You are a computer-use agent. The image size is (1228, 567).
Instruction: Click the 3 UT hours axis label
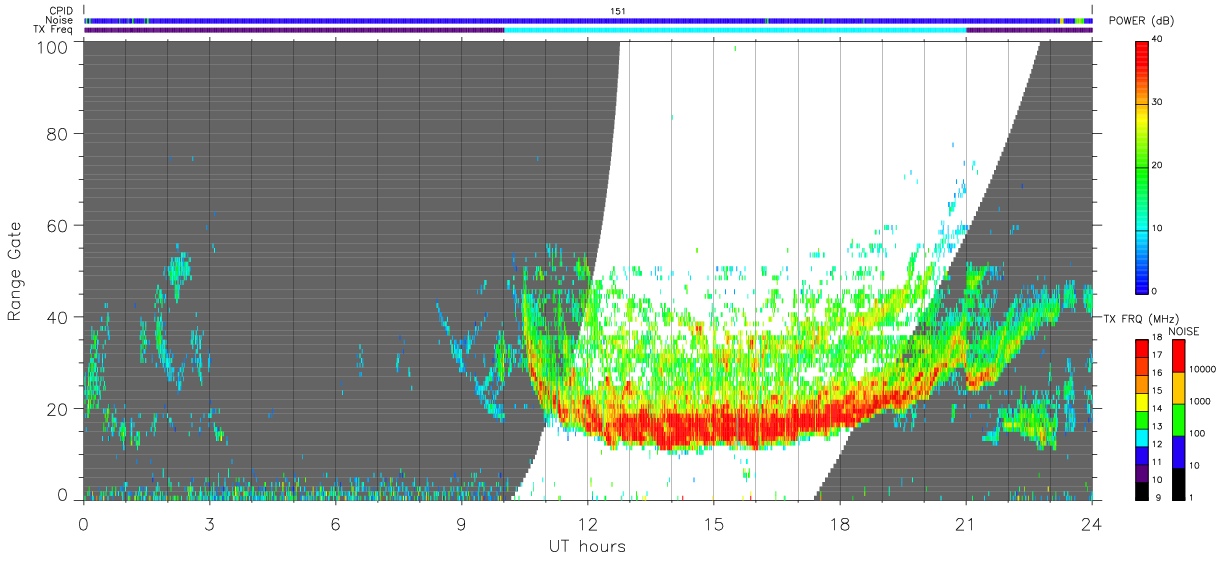pyautogui.click(x=209, y=522)
